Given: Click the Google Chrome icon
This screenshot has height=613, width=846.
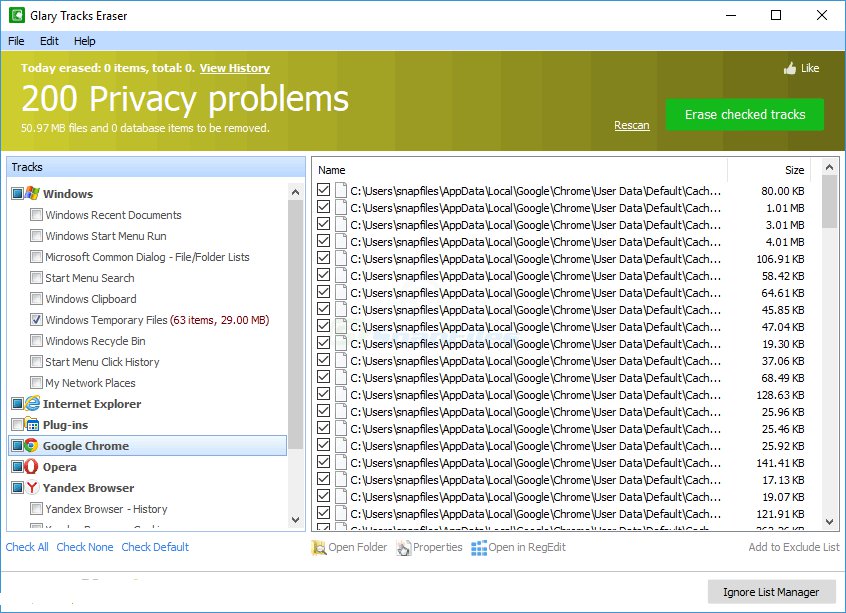Looking at the screenshot, I should point(31,445).
